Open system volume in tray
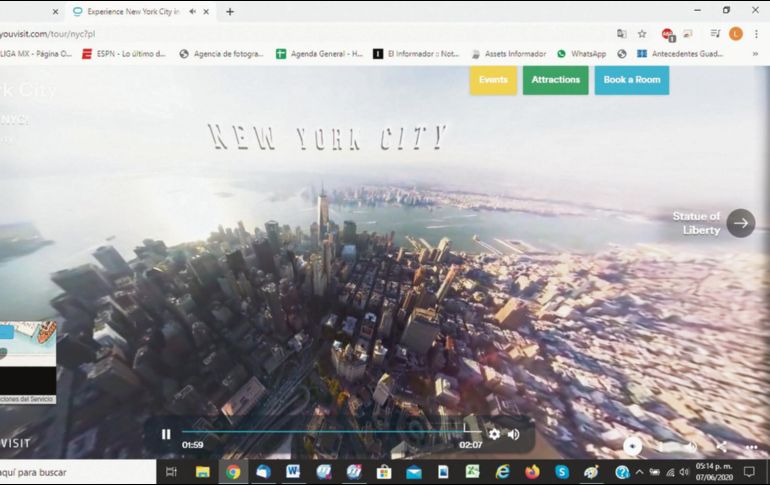Viewport: 770px width, 485px height. [684, 472]
